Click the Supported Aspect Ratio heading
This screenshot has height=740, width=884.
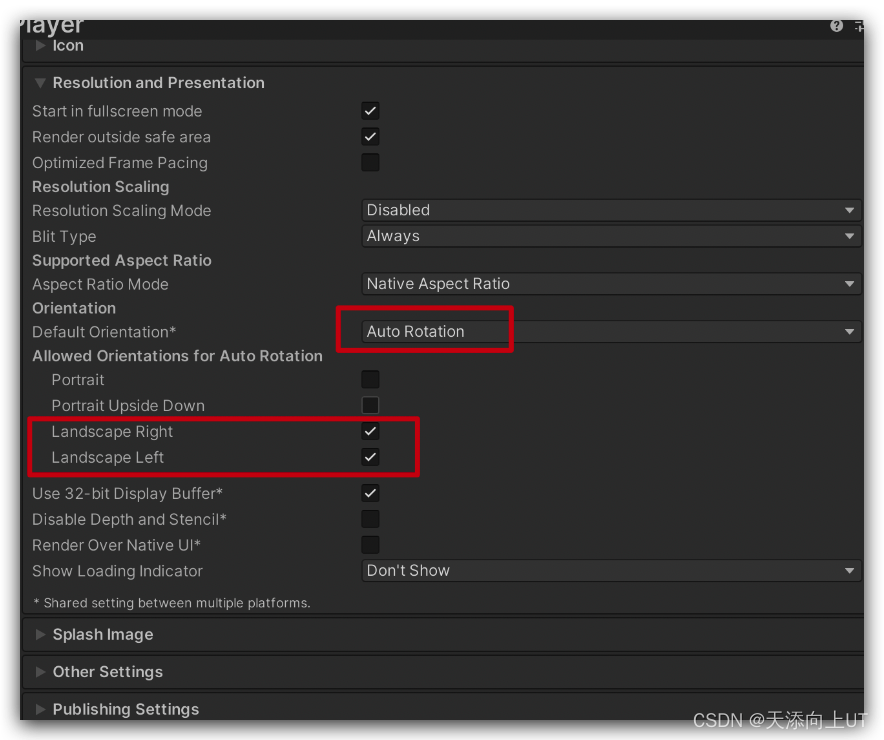122,261
